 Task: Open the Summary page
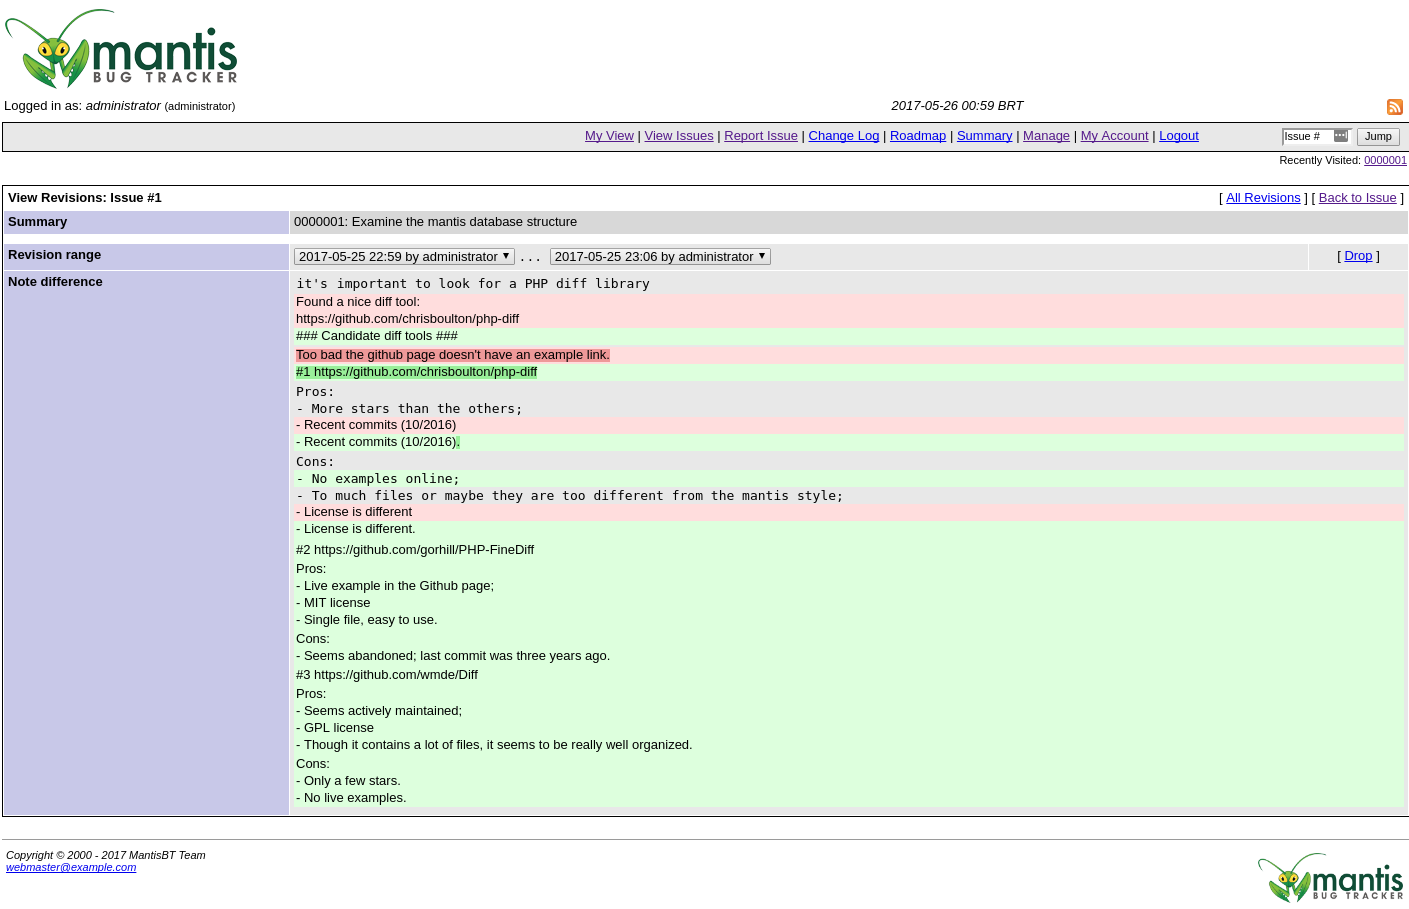[x=984, y=136]
